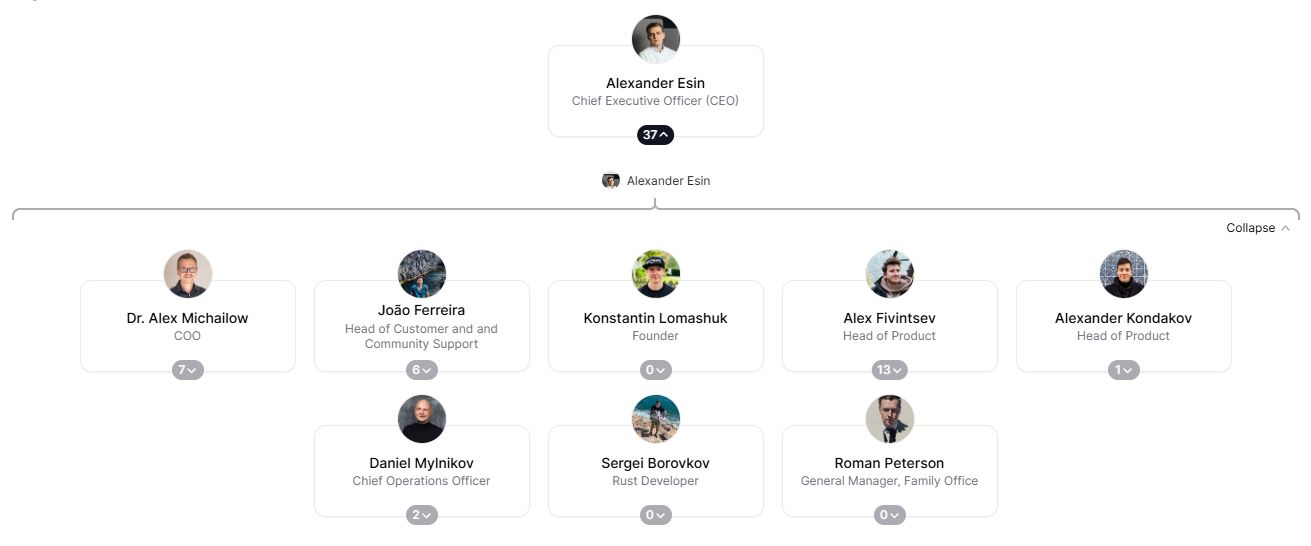This screenshot has height=546, width=1311.
Task: Collapse the CEO's 37 reports badge
Action: point(656,135)
